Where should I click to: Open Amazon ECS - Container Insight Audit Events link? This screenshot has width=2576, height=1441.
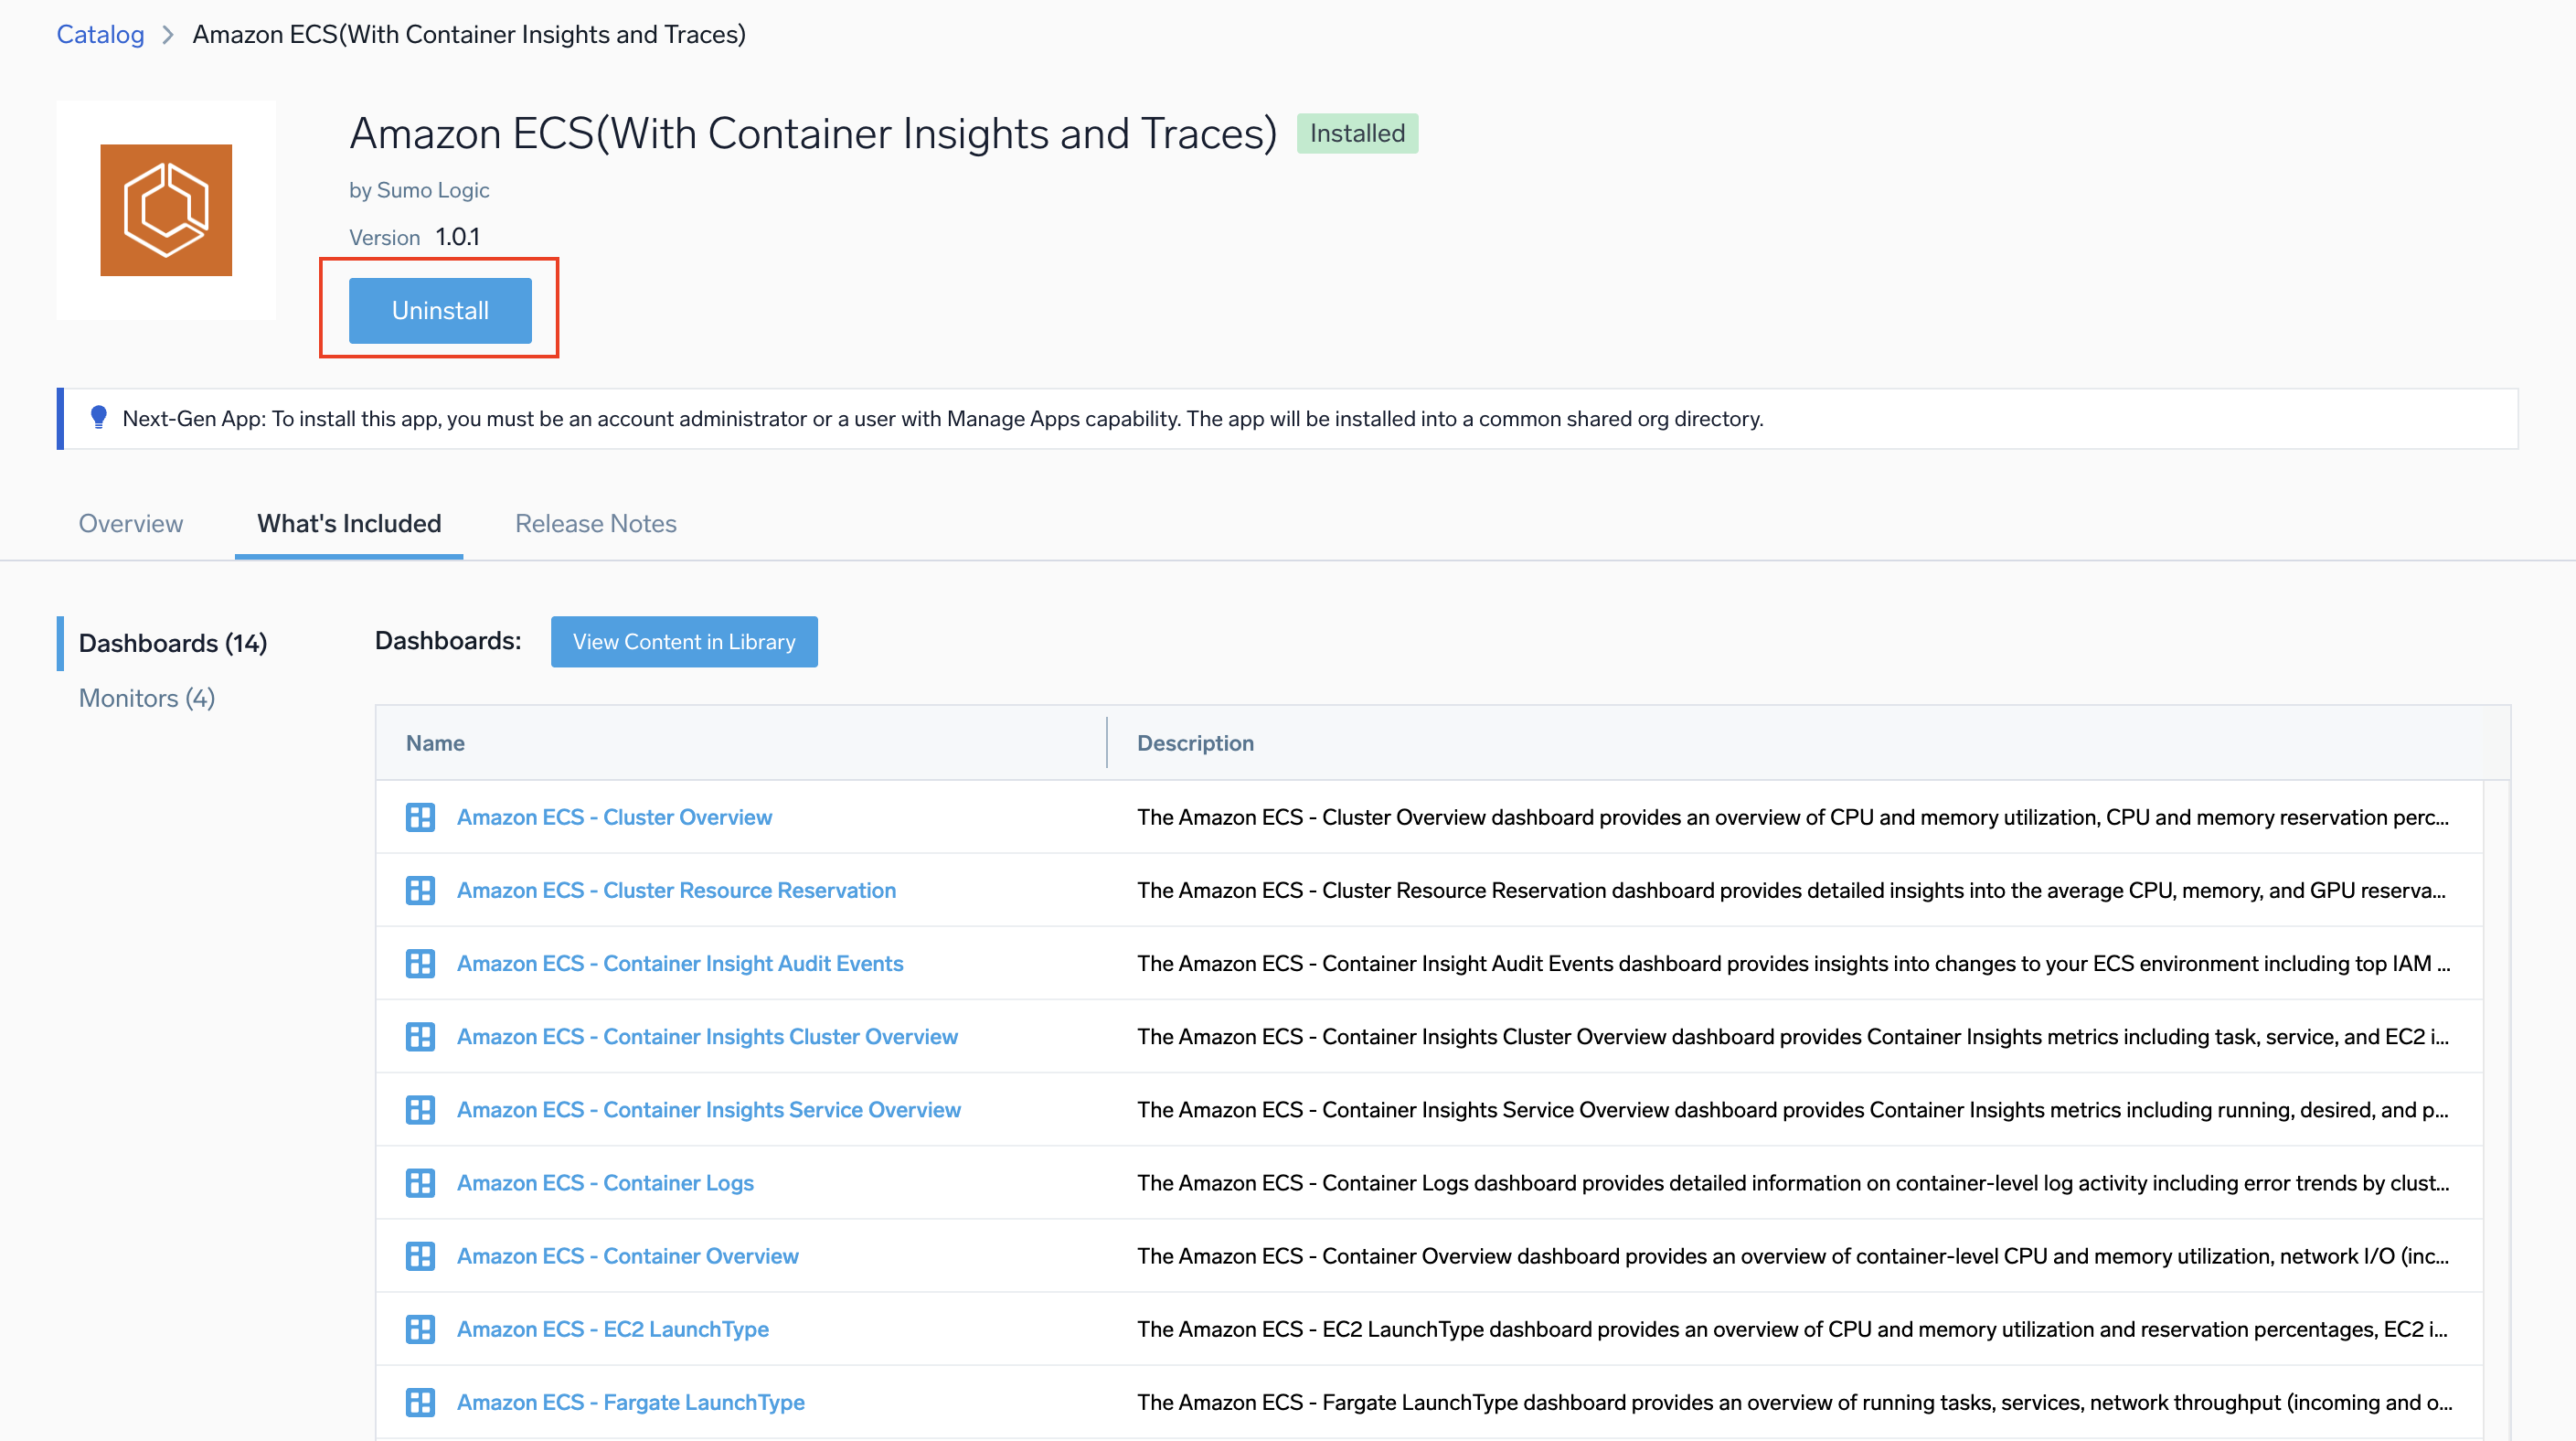(x=680, y=963)
